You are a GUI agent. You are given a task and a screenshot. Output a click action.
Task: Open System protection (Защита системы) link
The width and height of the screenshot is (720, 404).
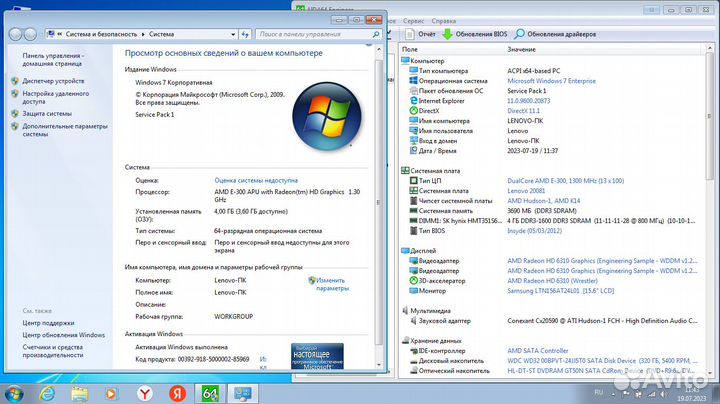pos(47,113)
